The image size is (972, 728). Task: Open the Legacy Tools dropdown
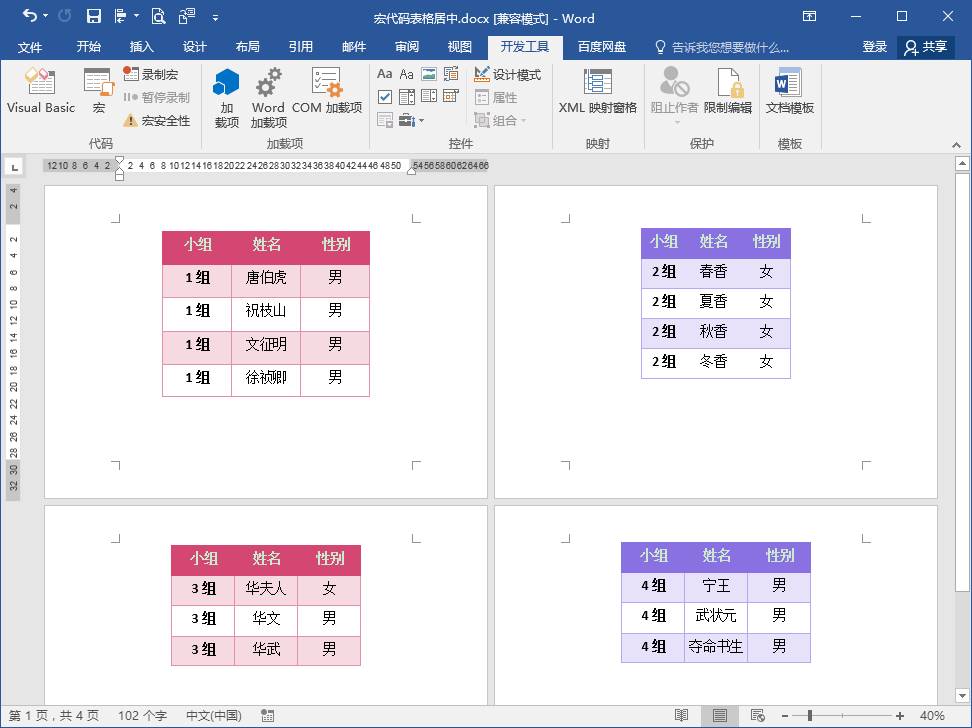click(411, 120)
